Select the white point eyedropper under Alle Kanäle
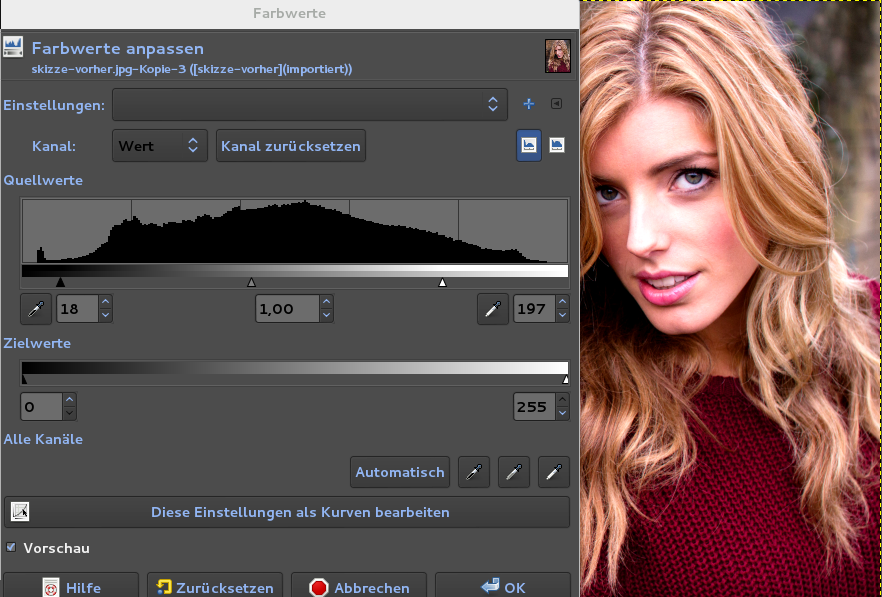Screen dimensions: 882x597 click(x=554, y=472)
